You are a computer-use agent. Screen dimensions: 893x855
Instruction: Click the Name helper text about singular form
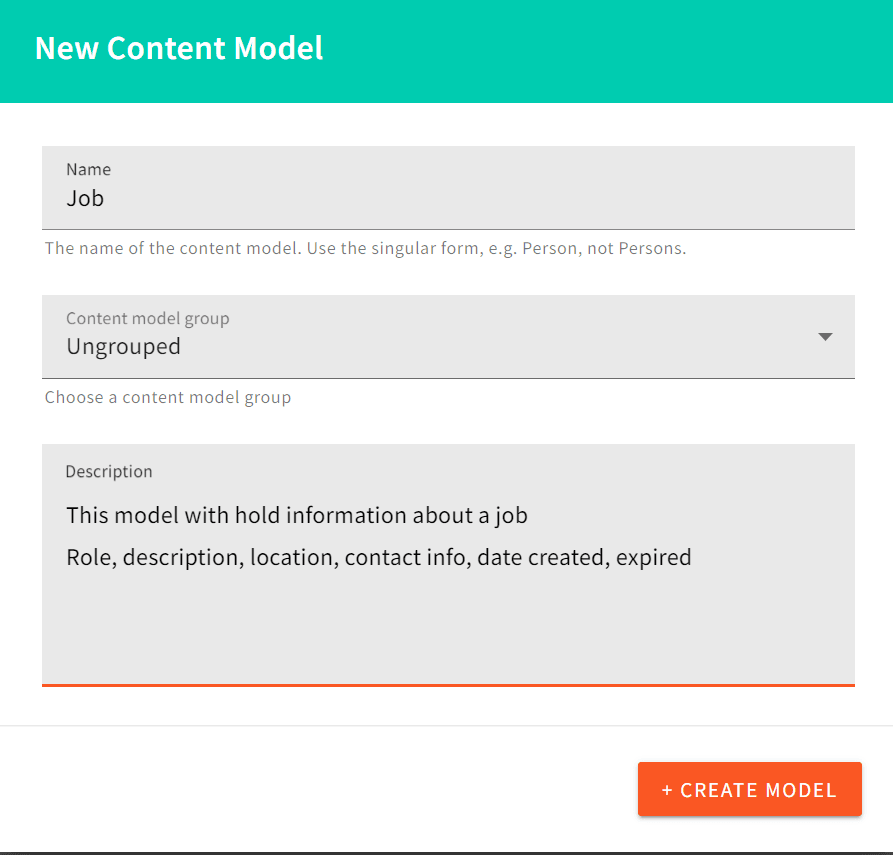(365, 248)
